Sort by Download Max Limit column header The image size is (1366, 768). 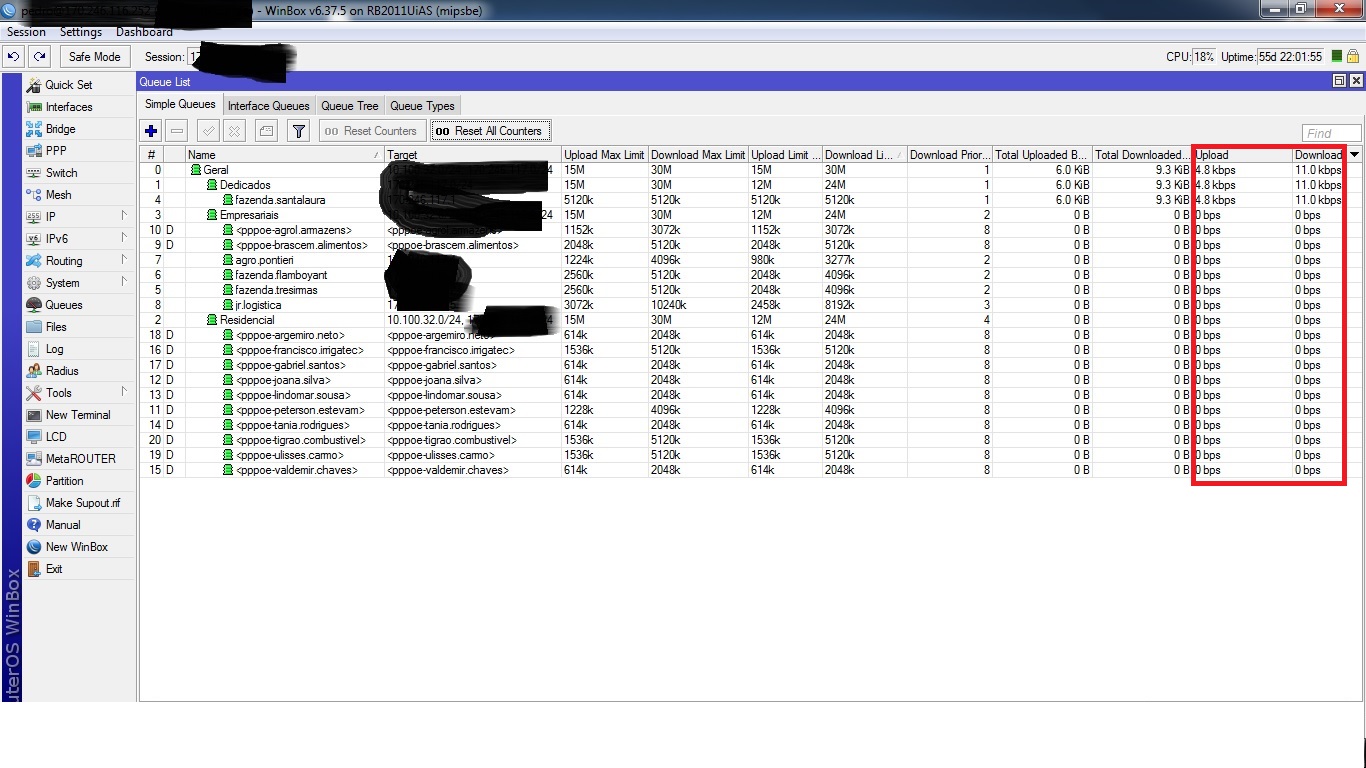click(698, 155)
